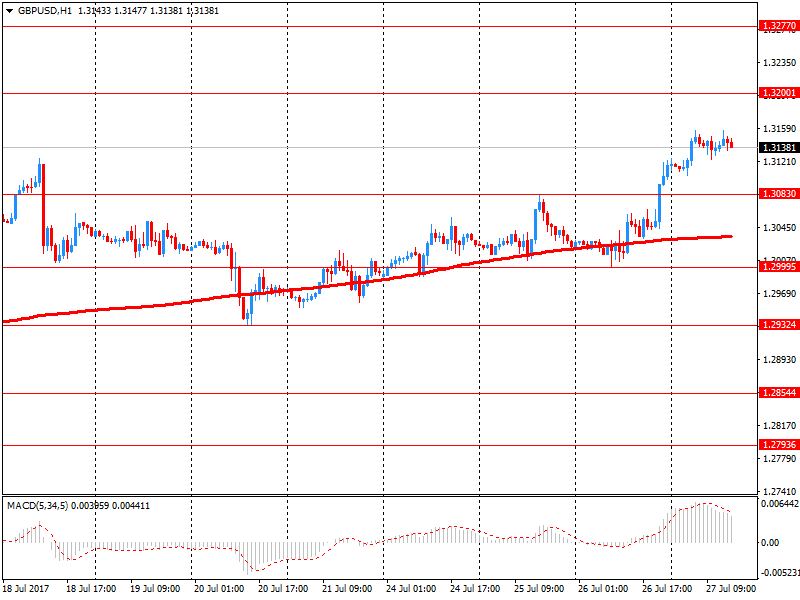Click the GBPUSD,H1 symbol title text
The image size is (800, 600).
pyautogui.click(x=45, y=11)
